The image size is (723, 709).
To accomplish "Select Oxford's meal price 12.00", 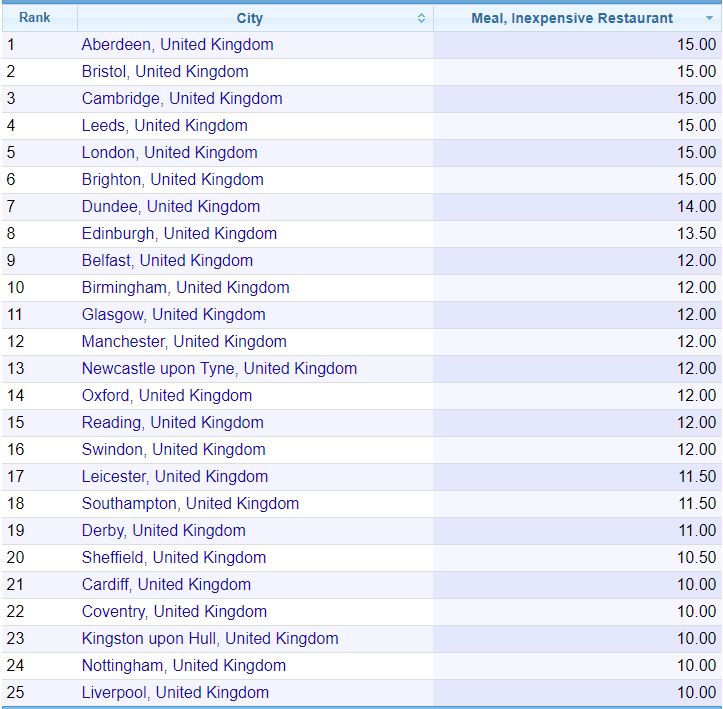I will point(696,396).
